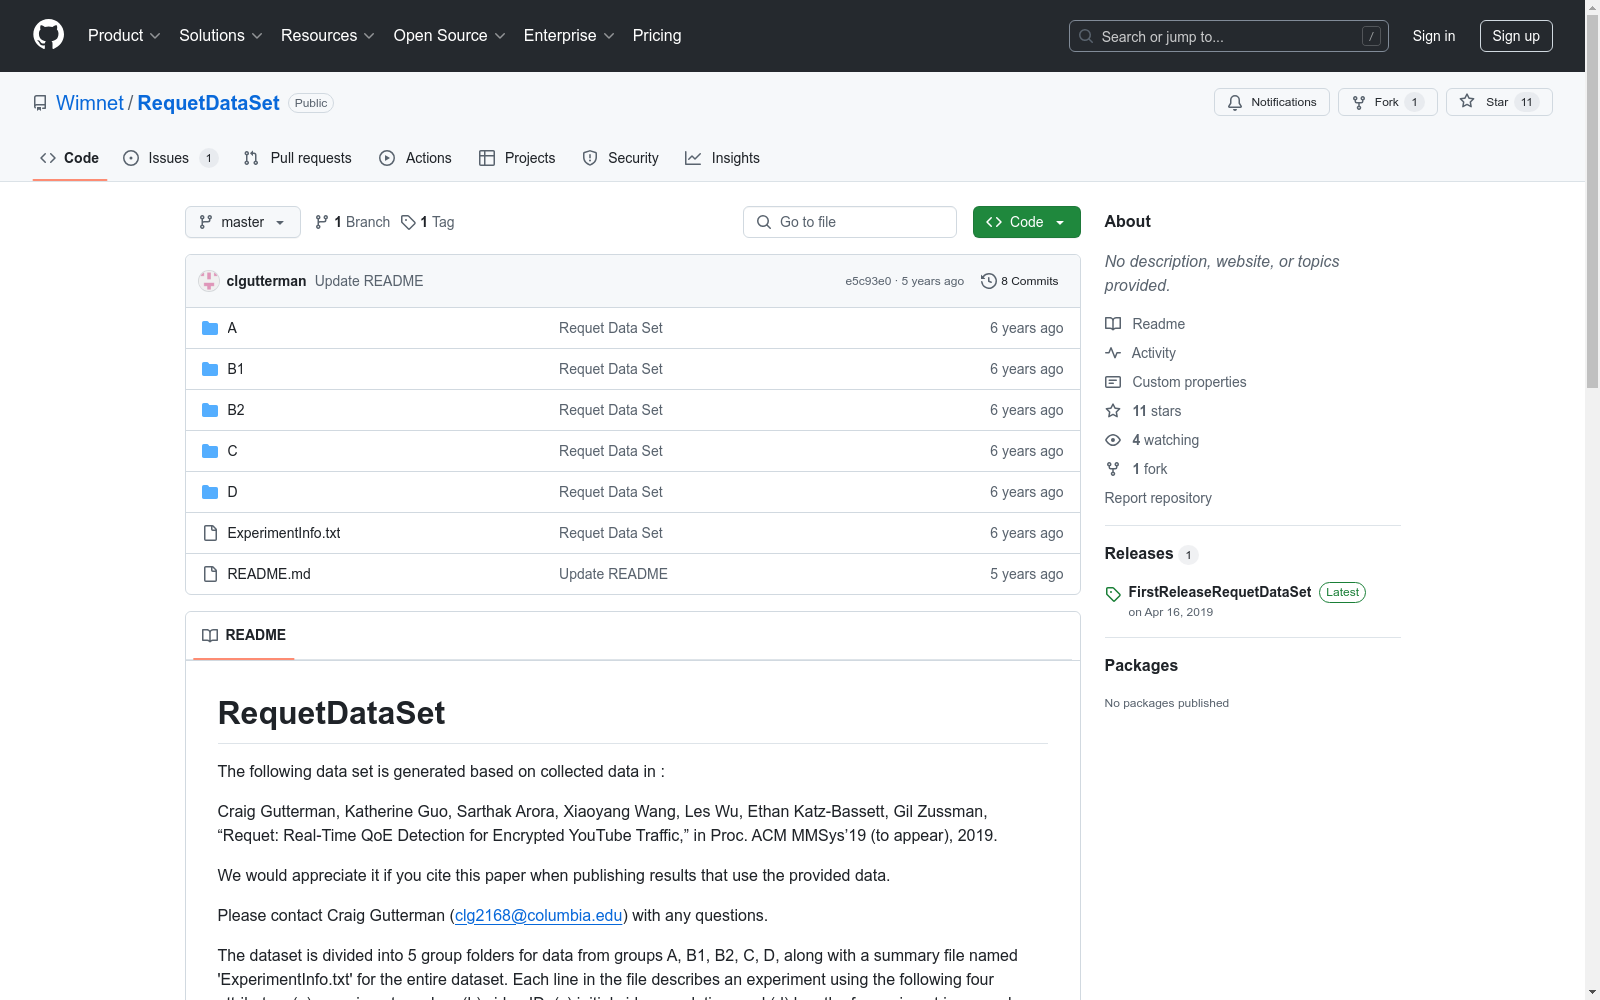Click the star icon in Star button
1600x1000 pixels.
[1467, 101]
